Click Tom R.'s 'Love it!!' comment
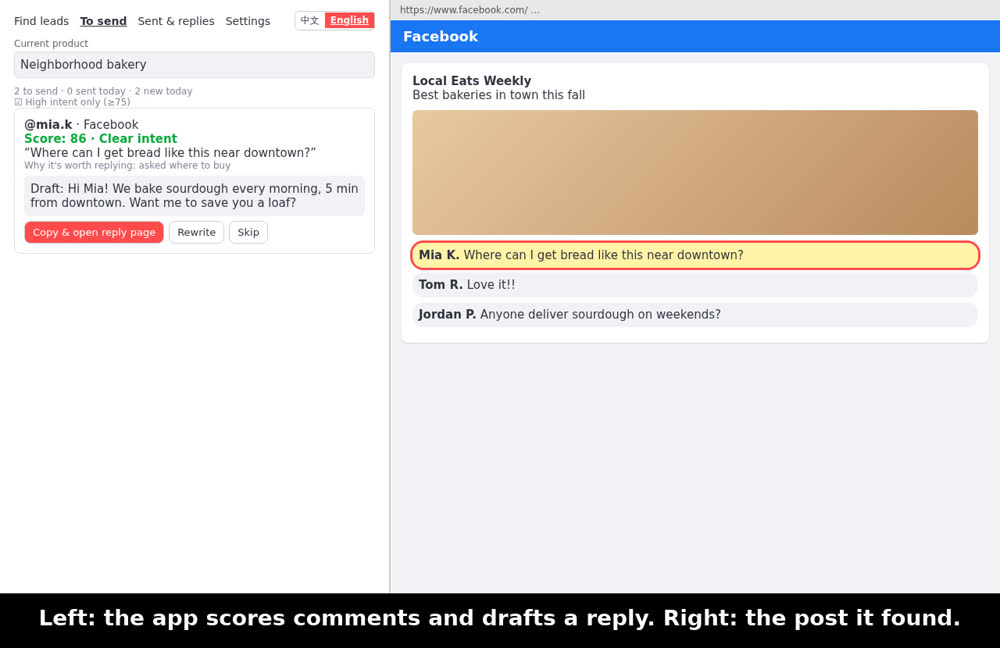 [695, 284]
